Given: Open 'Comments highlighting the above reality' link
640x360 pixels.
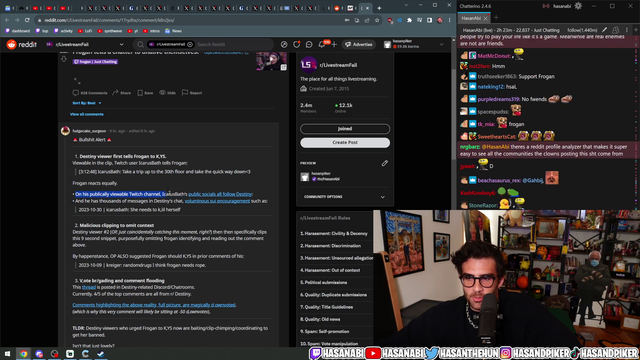Looking at the screenshot, I should click(x=154, y=305).
